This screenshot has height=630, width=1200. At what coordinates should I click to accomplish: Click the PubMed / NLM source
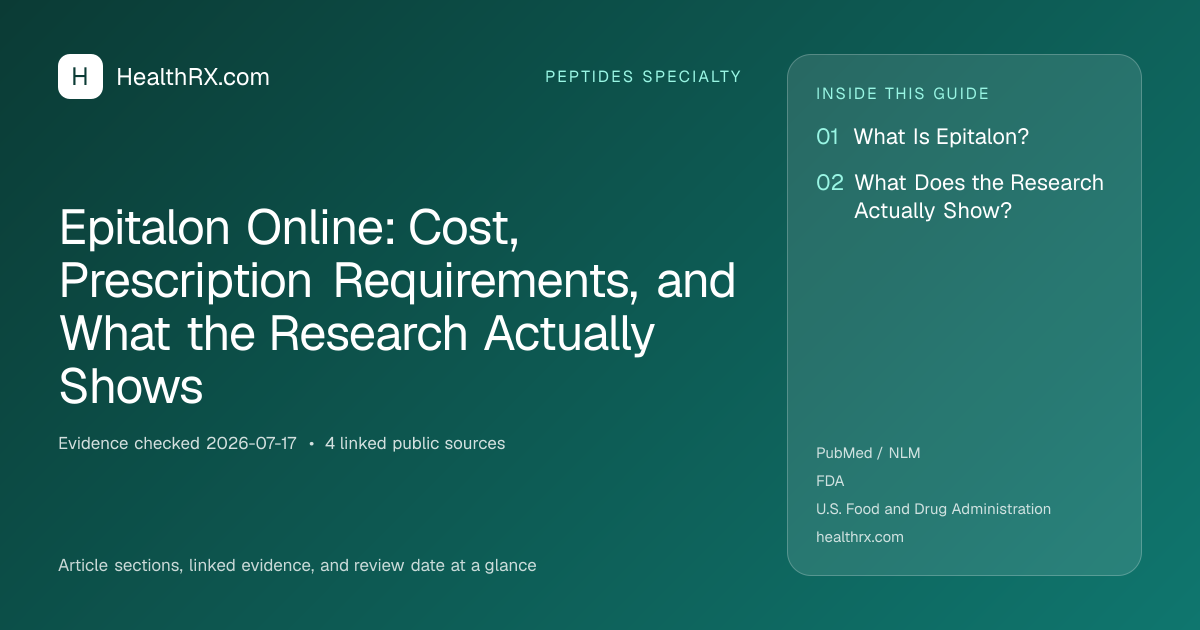[868, 453]
